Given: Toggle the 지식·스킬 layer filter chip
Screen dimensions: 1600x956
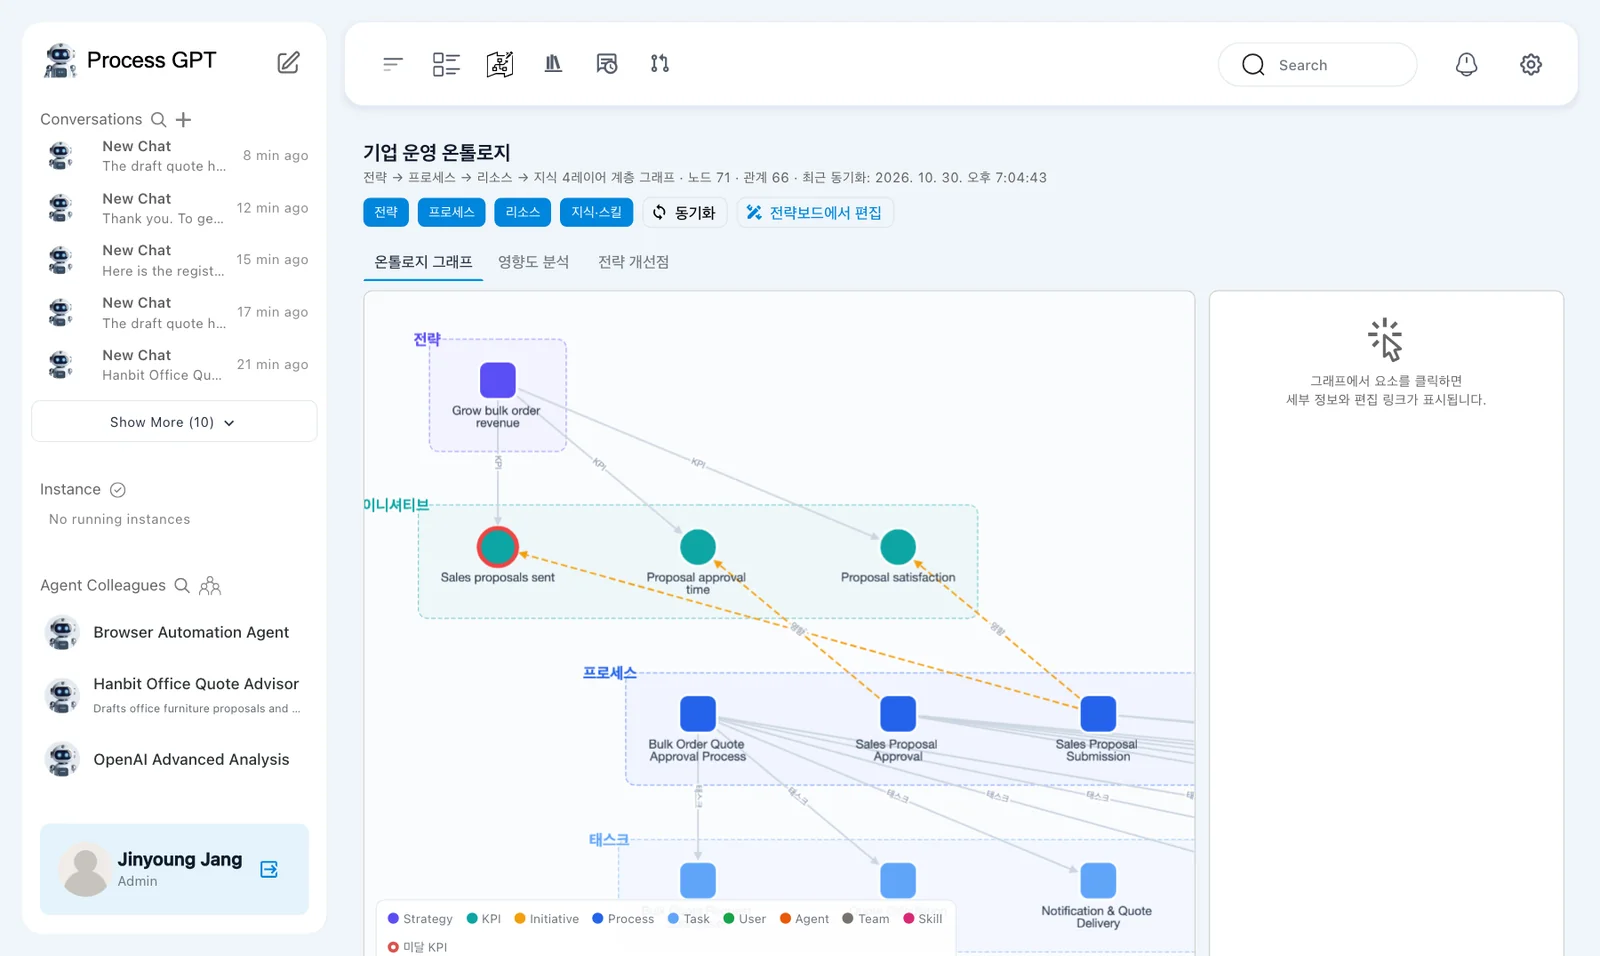Looking at the screenshot, I should coord(597,212).
